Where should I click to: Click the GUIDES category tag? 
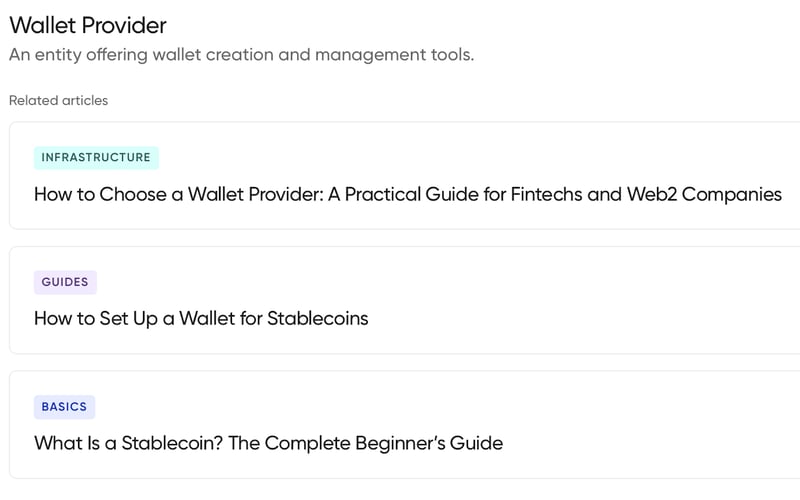click(x=65, y=282)
